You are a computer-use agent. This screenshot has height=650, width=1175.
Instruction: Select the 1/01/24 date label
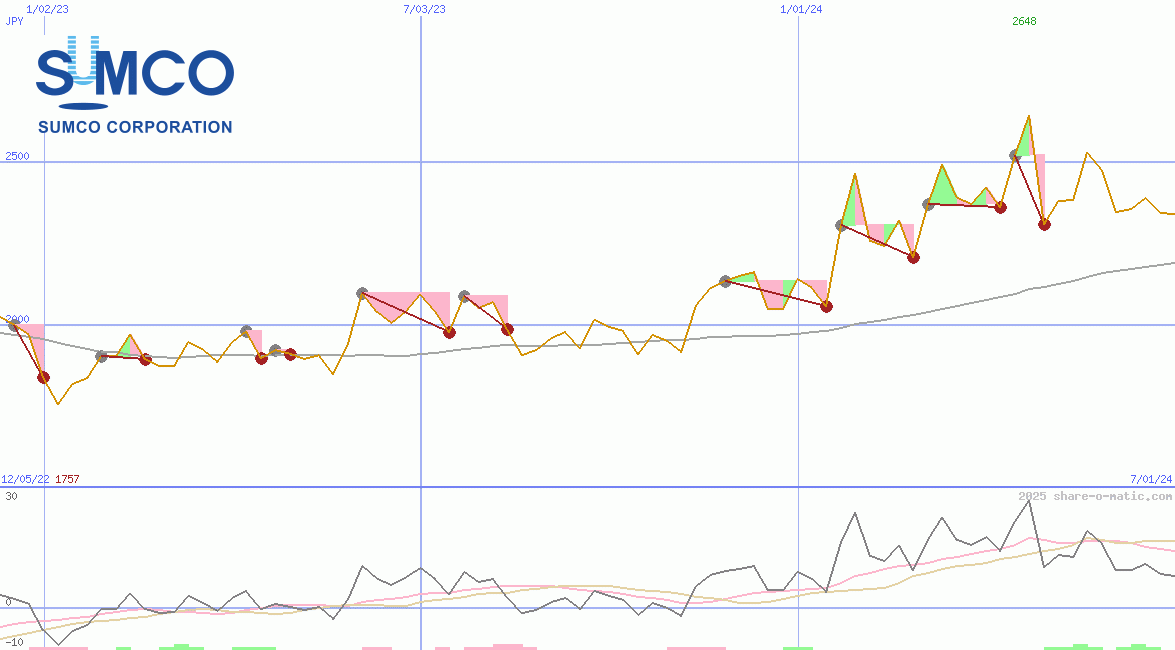click(801, 9)
